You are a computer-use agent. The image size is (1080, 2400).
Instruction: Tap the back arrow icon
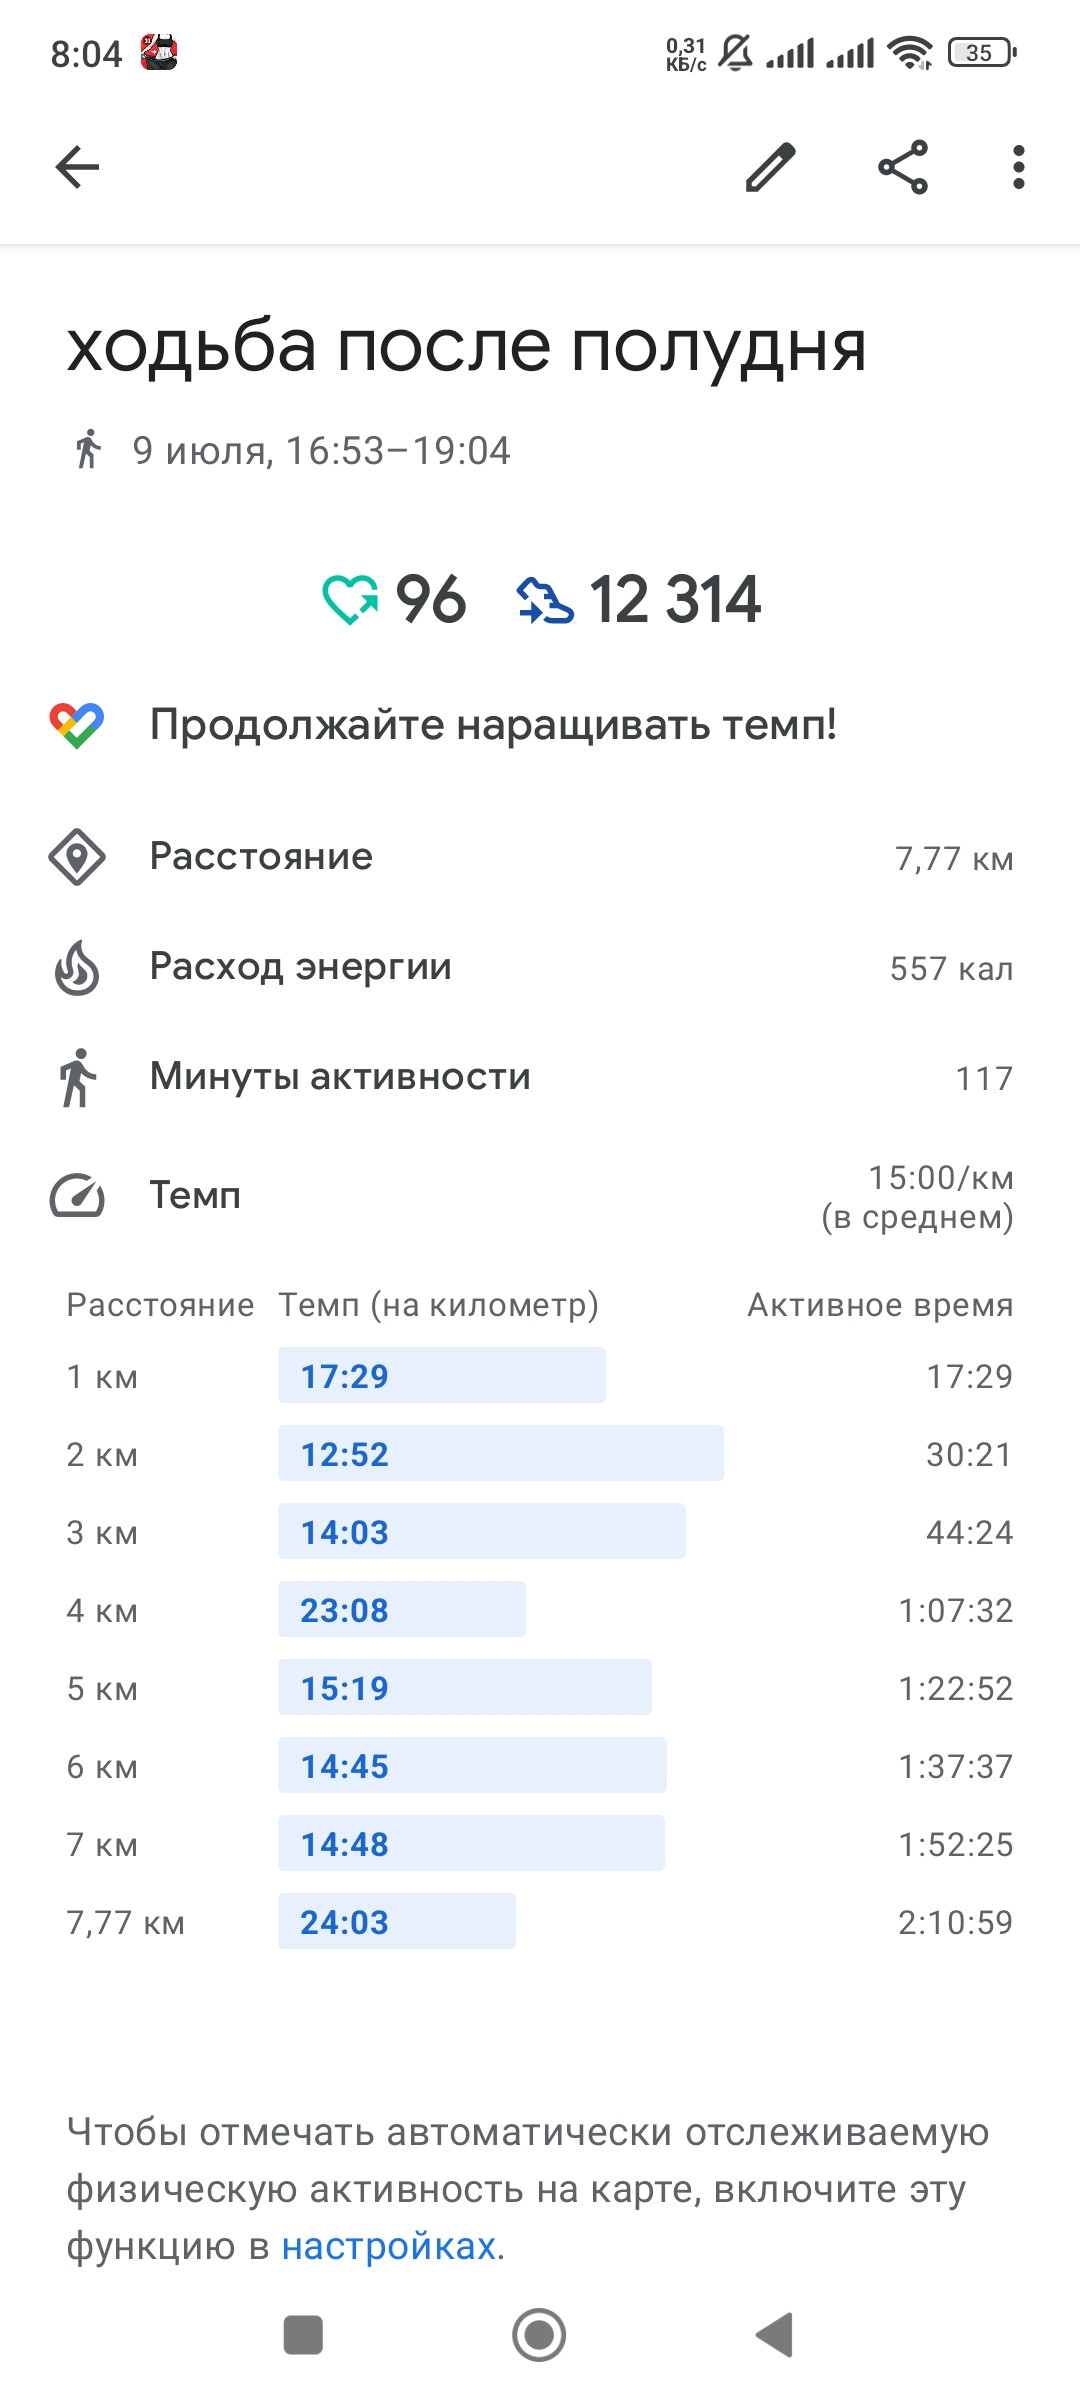pyautogui.click(x=77, y=167)
